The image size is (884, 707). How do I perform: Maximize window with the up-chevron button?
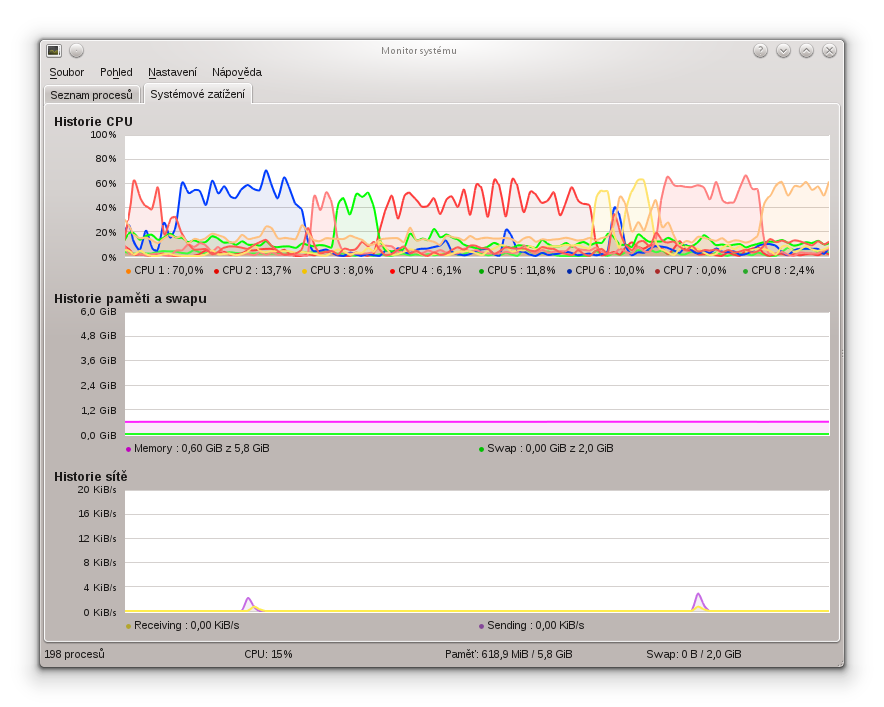click(x=806, y=51)
